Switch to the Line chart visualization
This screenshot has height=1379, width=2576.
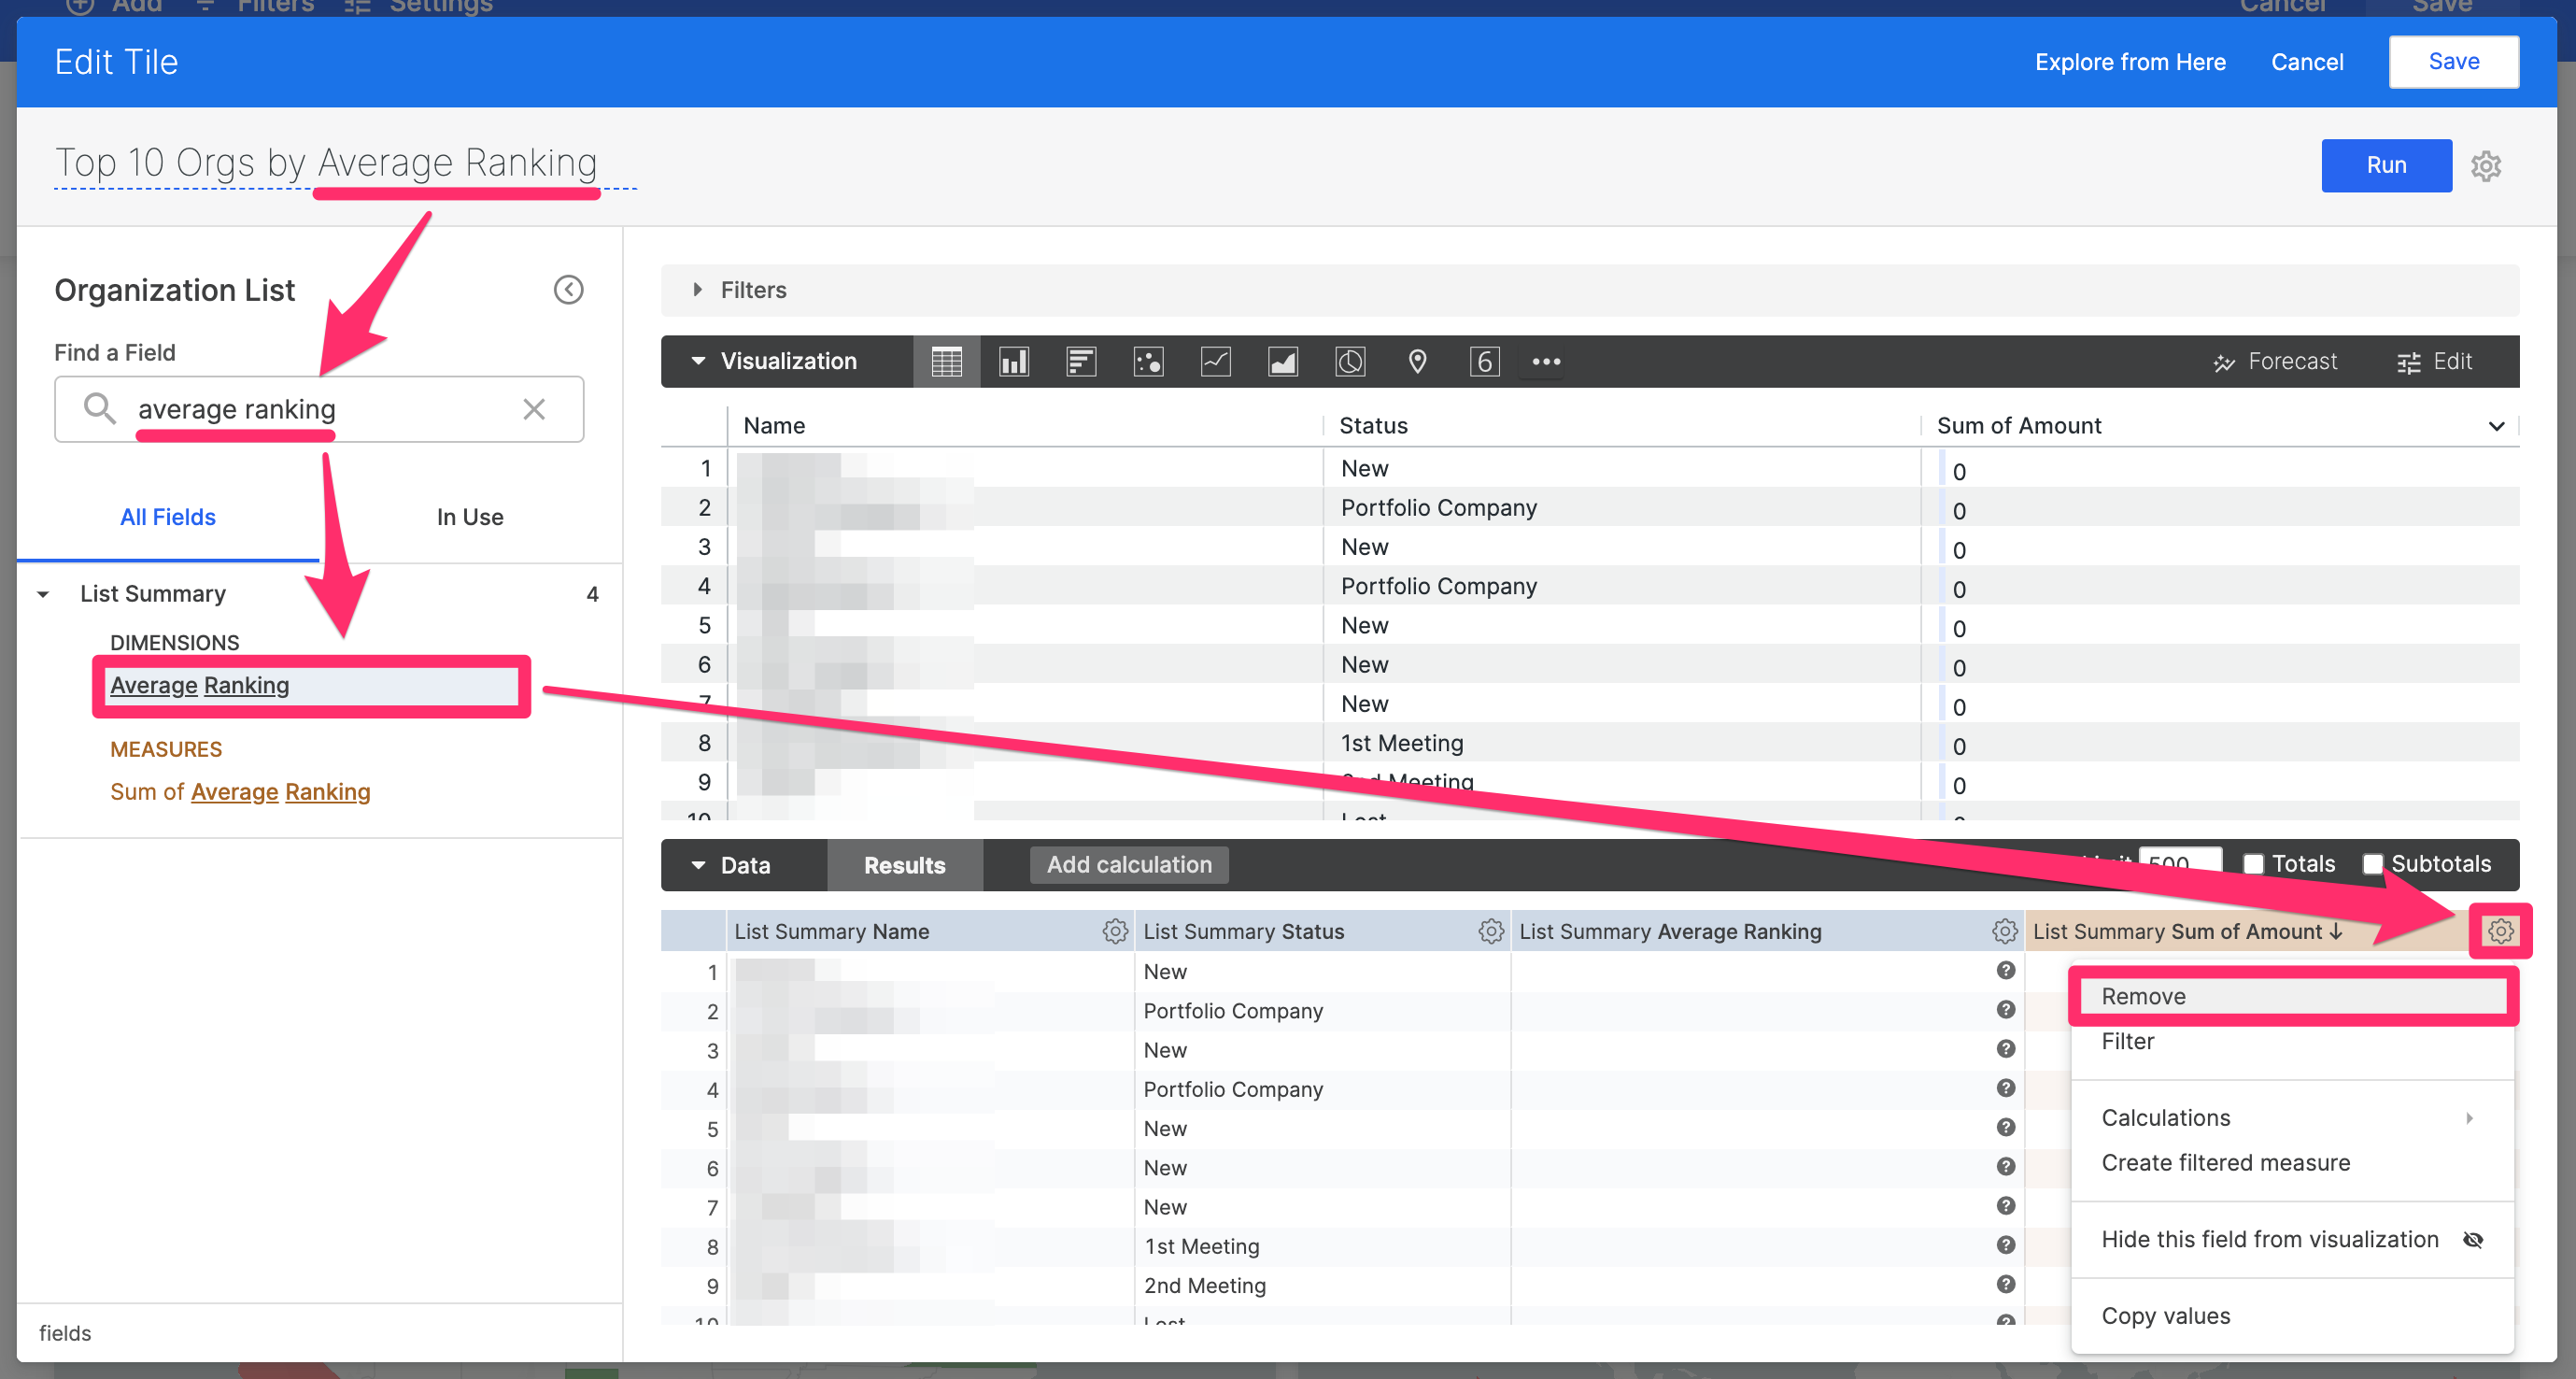(1215, 361)
